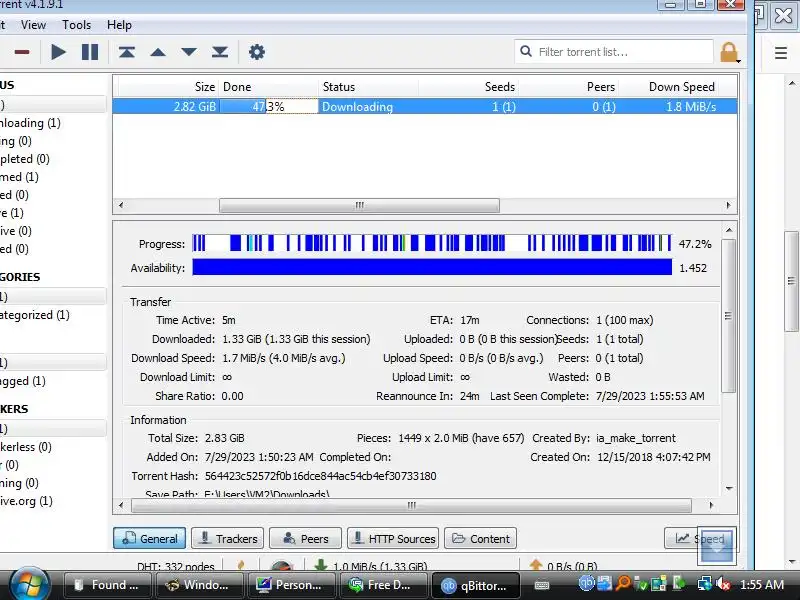Click the pieces Progress bar
Image resolution: width=800 pixels, height=600 pixels.
tap(432, 243)
